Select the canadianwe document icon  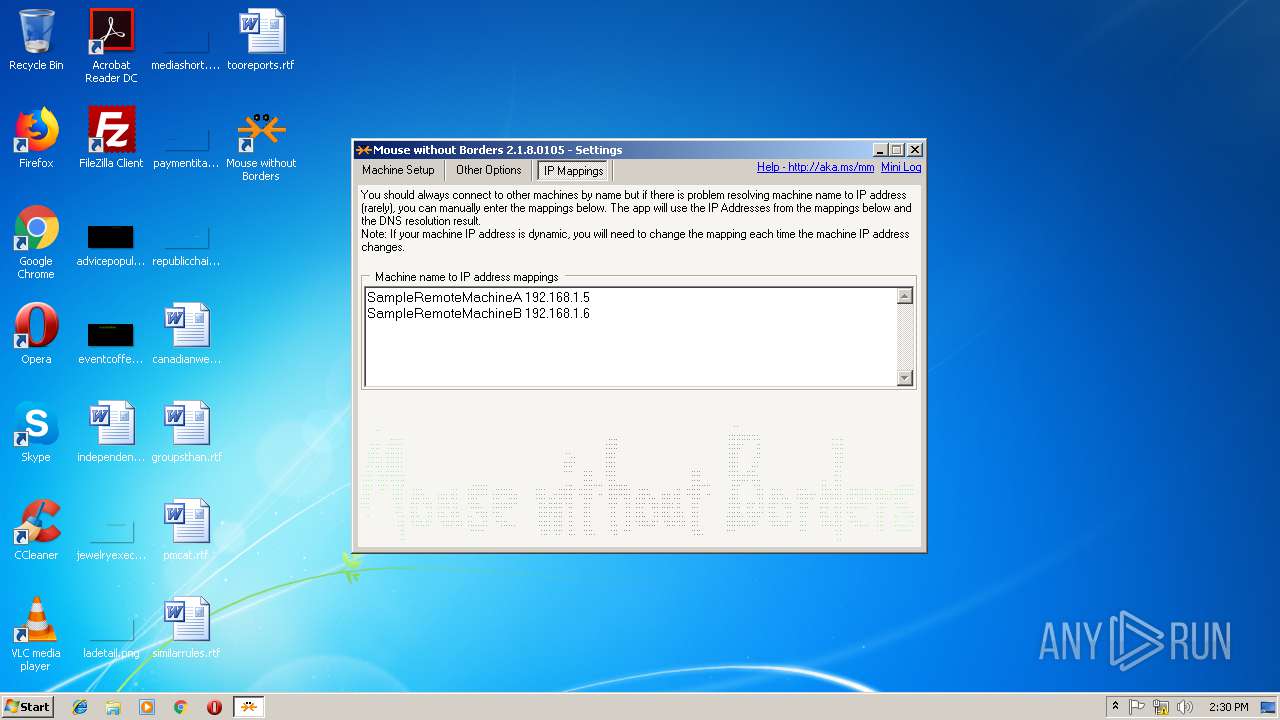click(186, 334)
